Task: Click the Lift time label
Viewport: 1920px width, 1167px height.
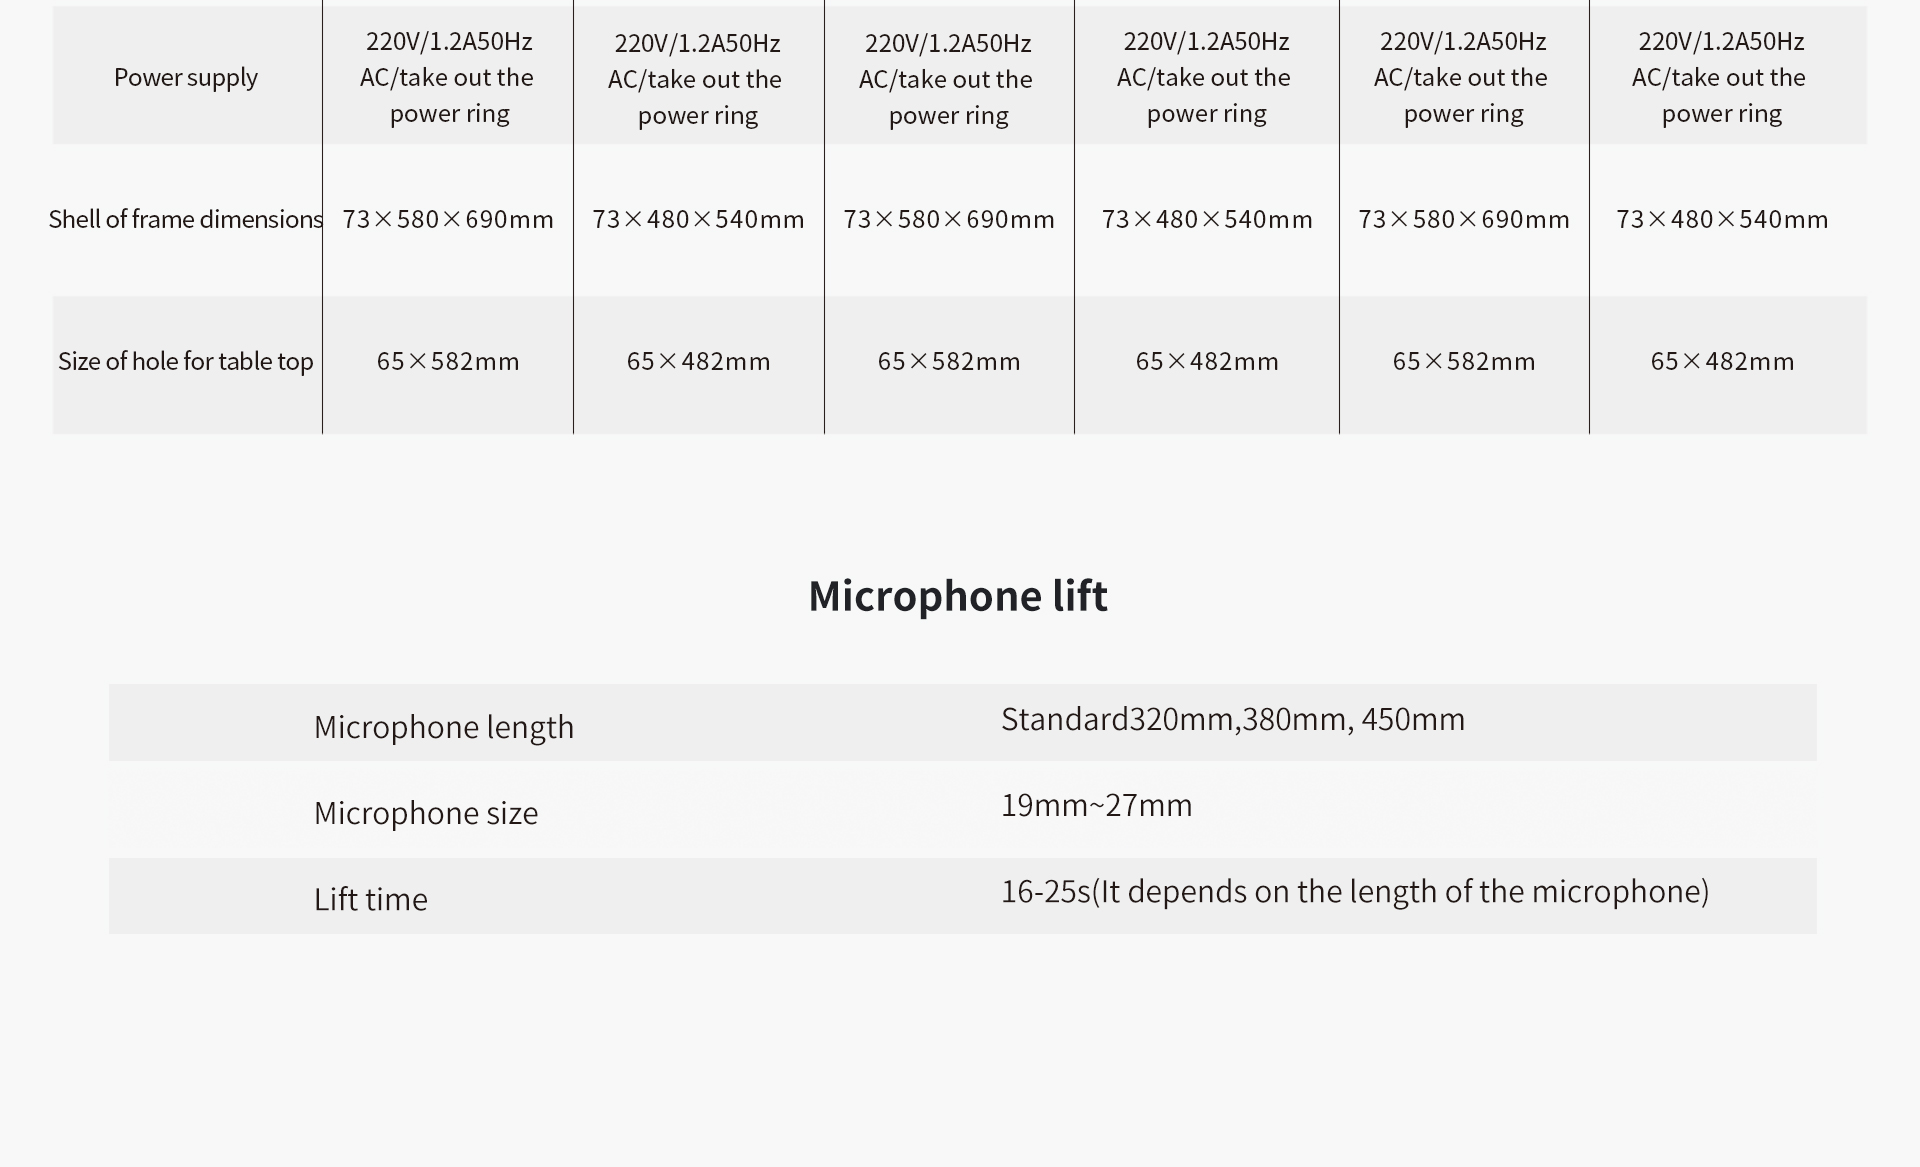Action: [x=371, y=899]
